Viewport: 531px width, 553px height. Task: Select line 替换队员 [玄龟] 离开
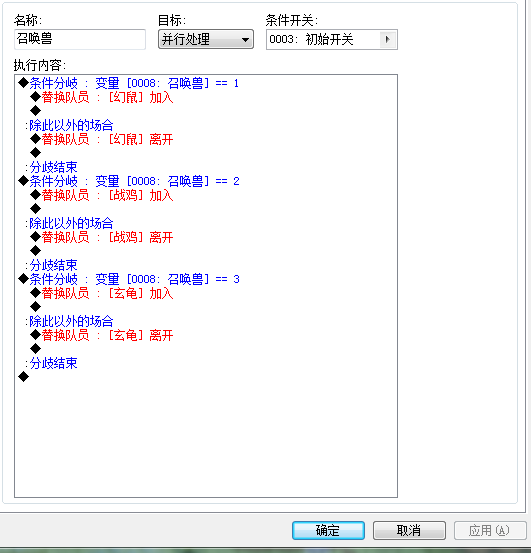pos(102,335)
